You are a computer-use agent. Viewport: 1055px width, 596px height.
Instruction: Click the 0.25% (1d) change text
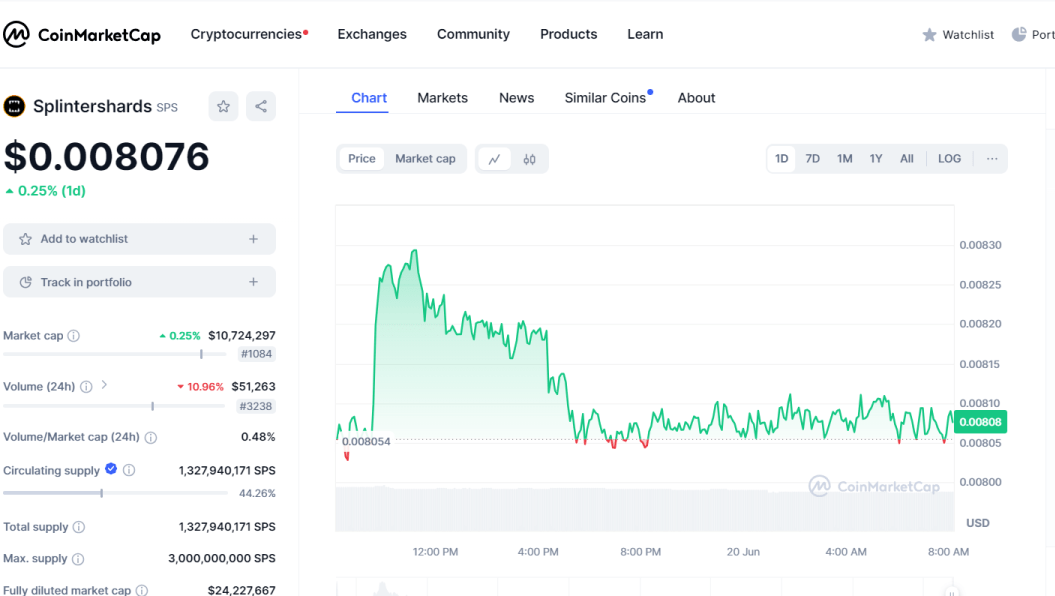pos(52,191)
